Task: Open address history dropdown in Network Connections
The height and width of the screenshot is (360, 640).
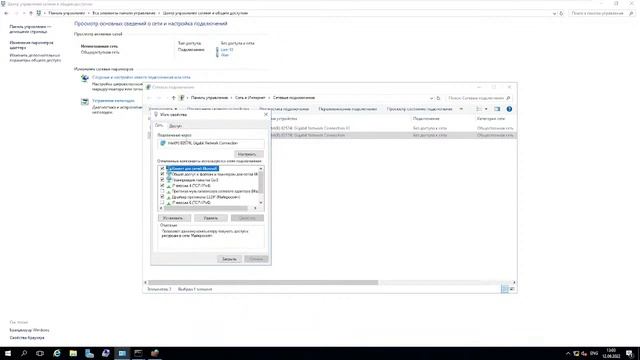Action: coord(431,98)
